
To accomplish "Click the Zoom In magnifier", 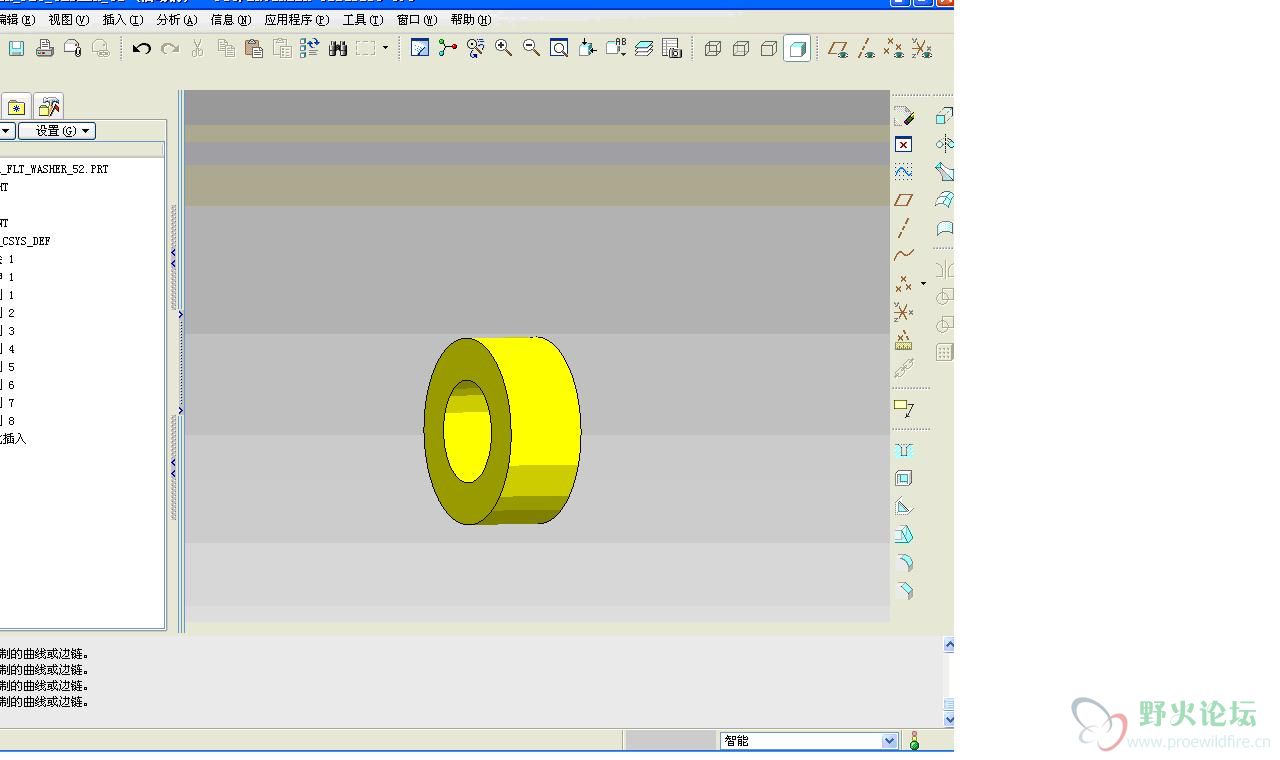I will 504,48.
